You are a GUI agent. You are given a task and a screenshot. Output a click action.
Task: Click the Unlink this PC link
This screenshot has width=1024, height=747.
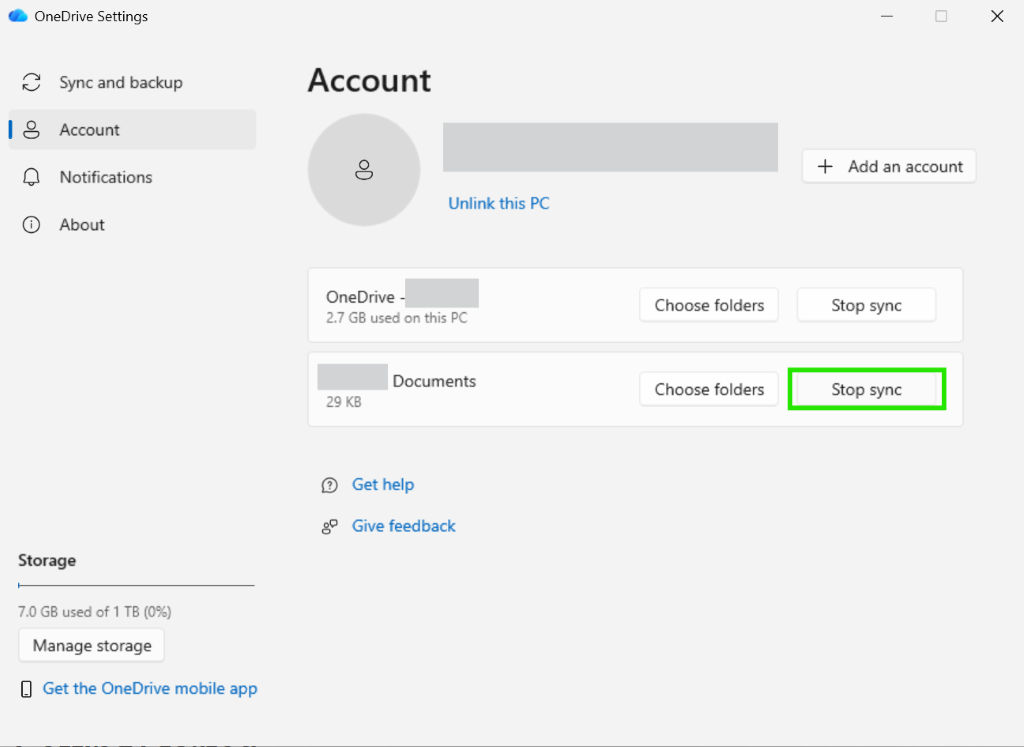tap(498, 203)
